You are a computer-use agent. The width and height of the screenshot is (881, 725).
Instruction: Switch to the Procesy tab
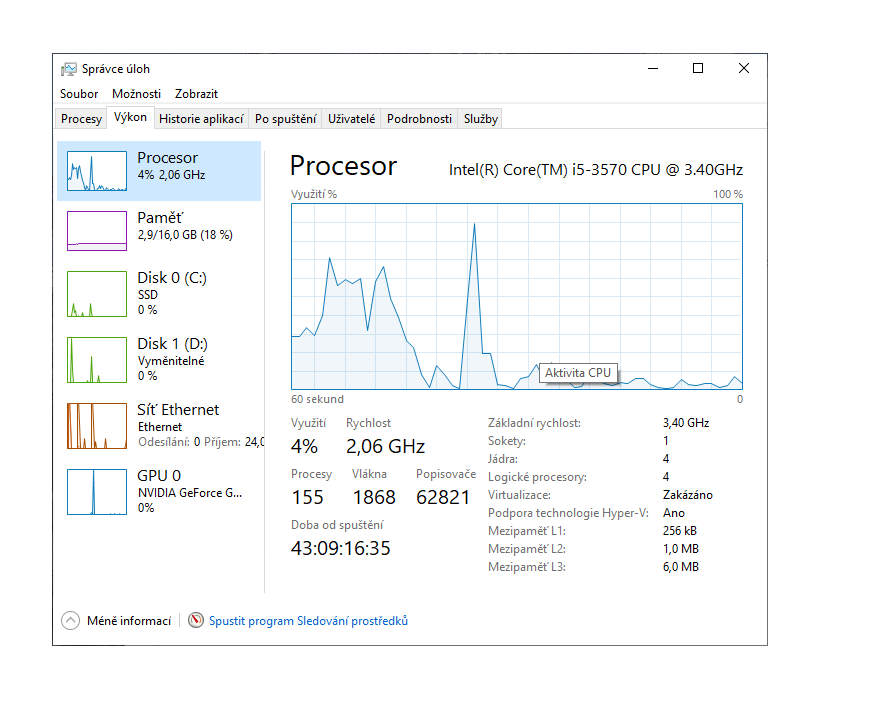pyautogui.click(x=81, y=119)
